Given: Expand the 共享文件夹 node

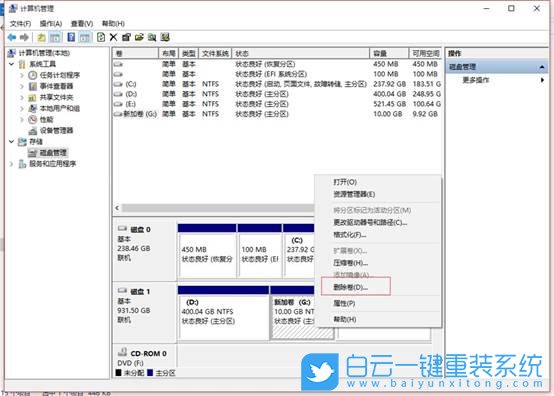Looking at the screenshot, I should tap(22, 97).
